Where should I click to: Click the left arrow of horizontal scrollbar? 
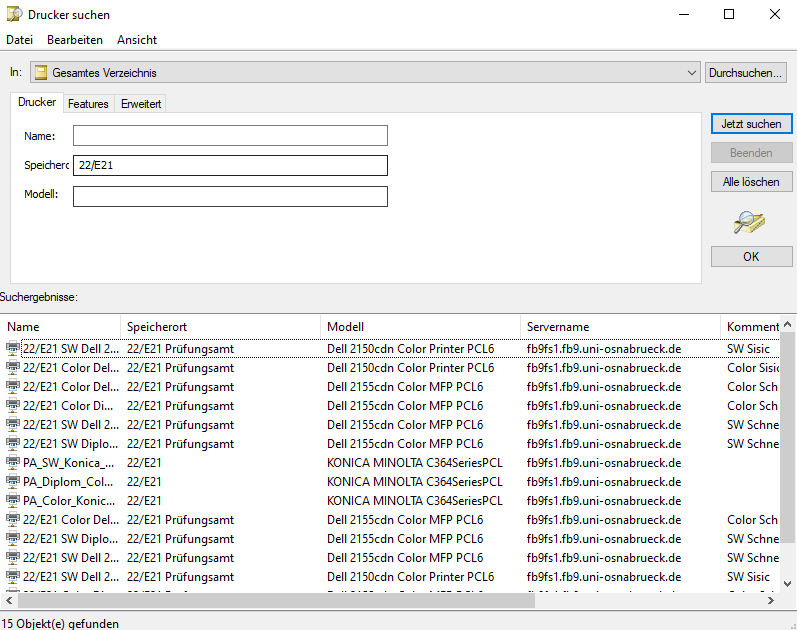(x=9, y=601)
